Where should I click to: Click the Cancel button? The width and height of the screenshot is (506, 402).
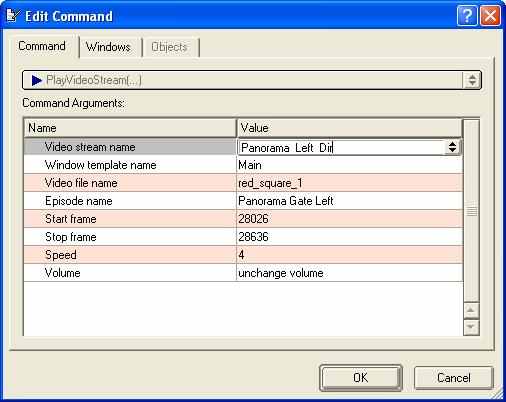pos(454,378)
